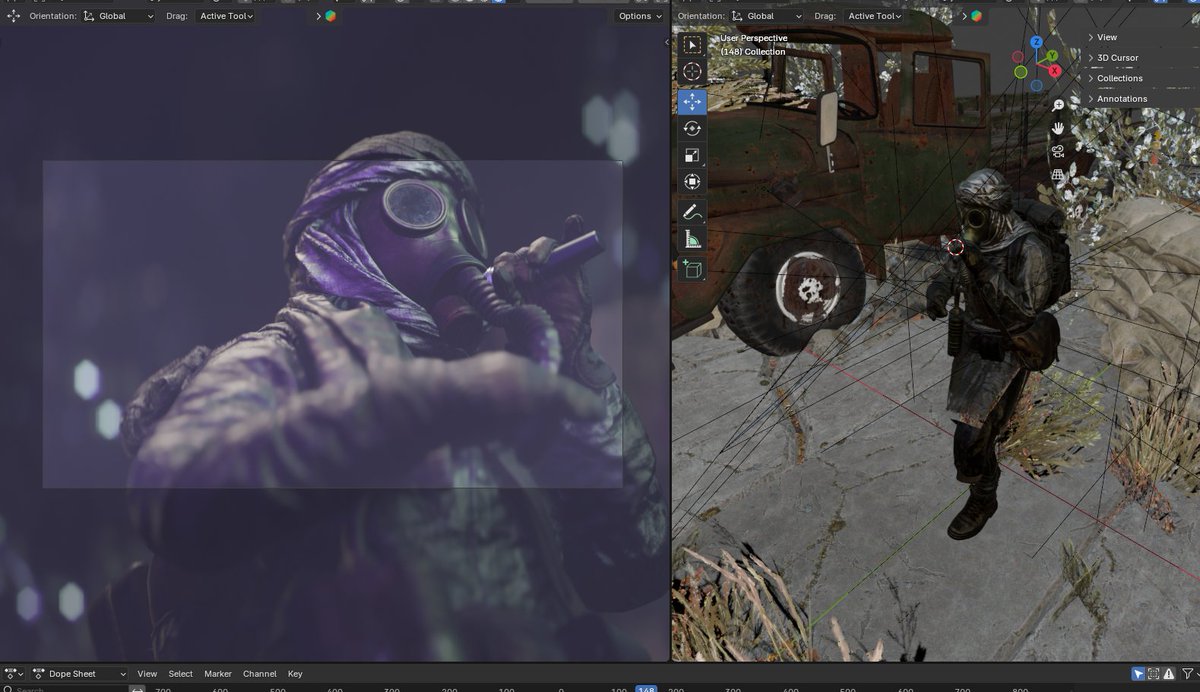The image size is (1200, 692).
Task: Expand the View sidebar panel
Action: pos(1106,37)
